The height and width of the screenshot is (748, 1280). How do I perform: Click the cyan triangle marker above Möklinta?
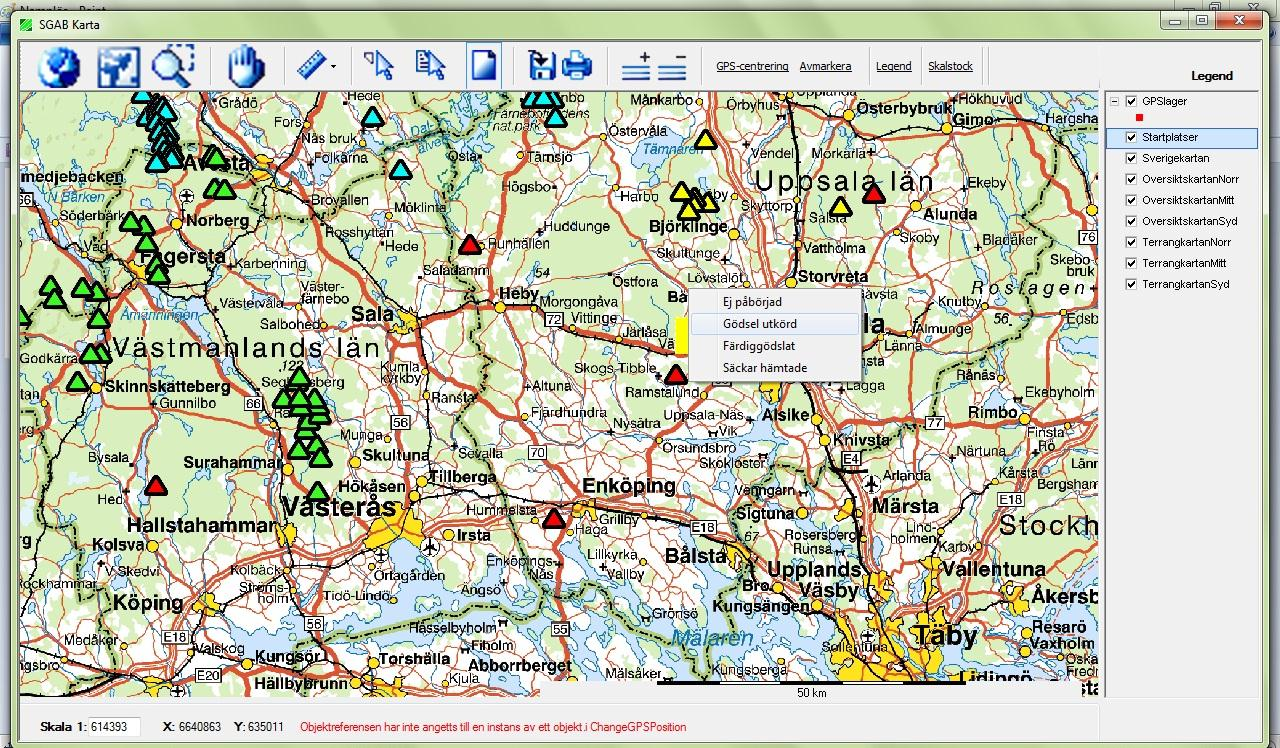[x=400, y=169]
